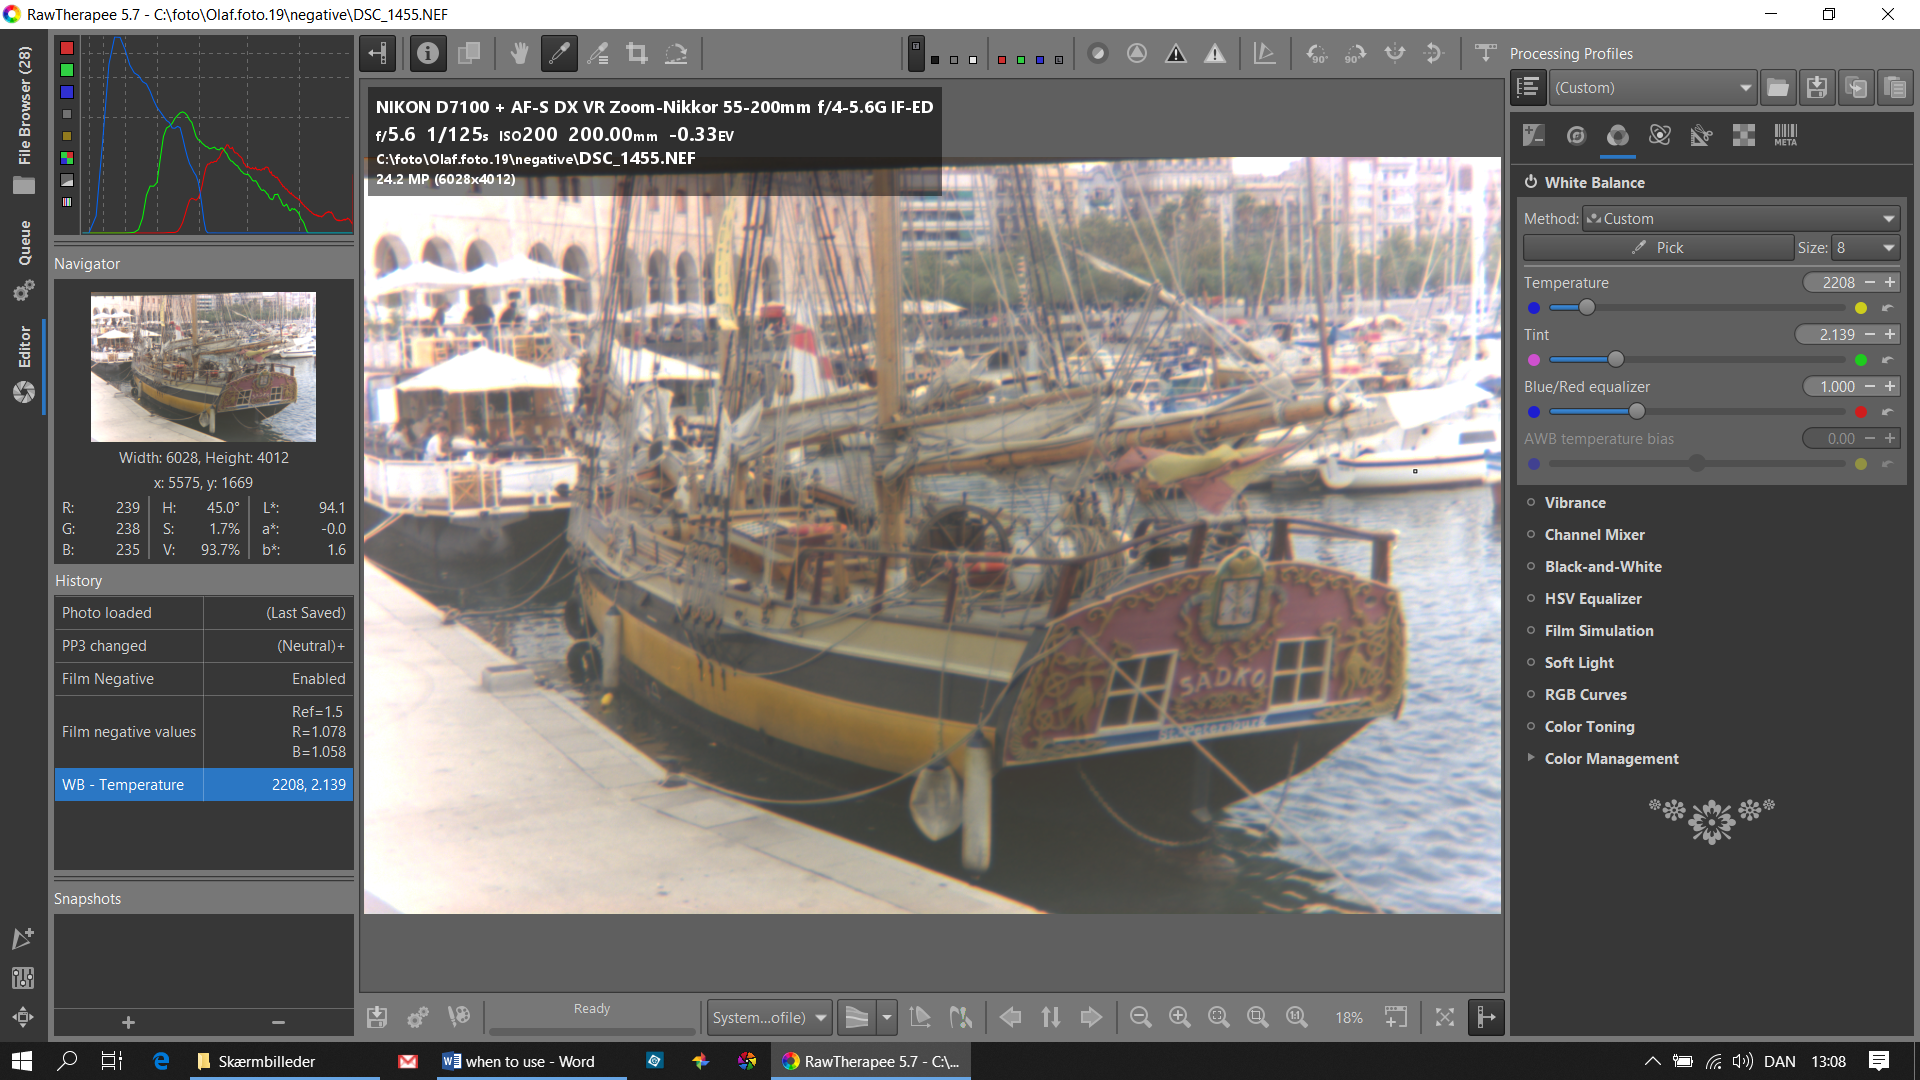Image resolution: width=1920 pixels, height=1080 pixels.
Task: Zoom in using magnifier plus icon
Action: coord(1179,1017)
